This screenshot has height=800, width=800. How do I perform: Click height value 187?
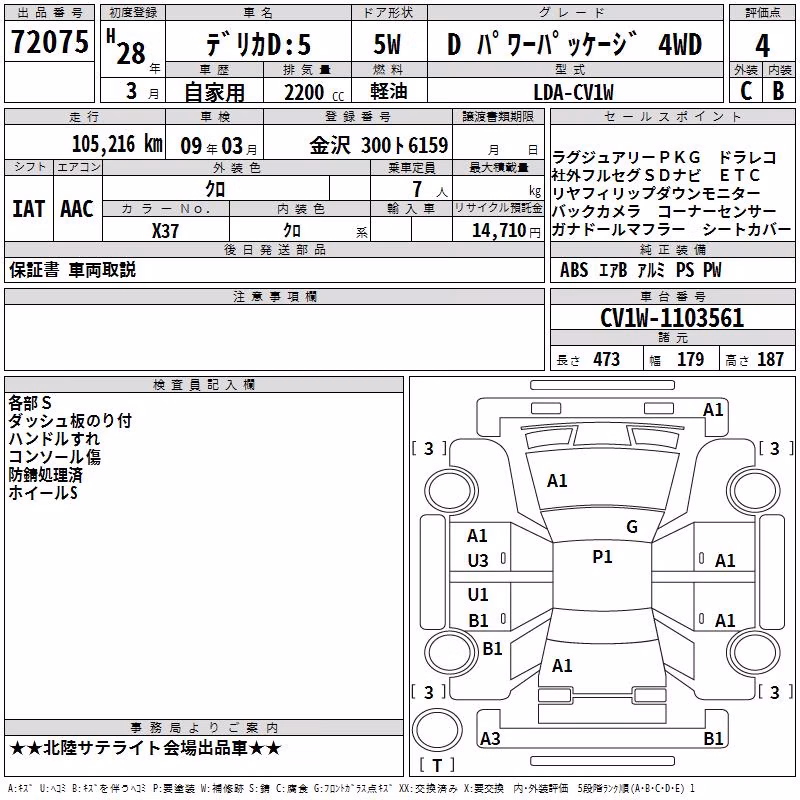click(770, 359)
